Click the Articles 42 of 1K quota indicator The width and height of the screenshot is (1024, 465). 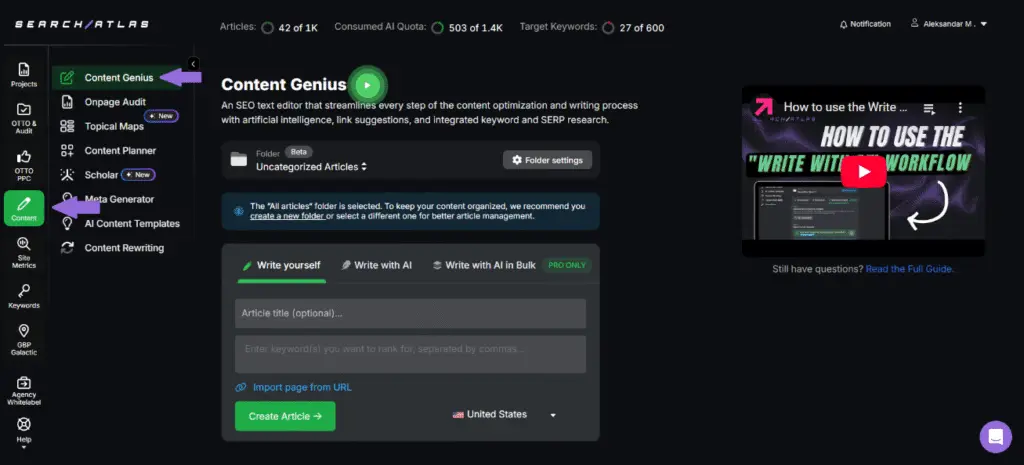268,27
